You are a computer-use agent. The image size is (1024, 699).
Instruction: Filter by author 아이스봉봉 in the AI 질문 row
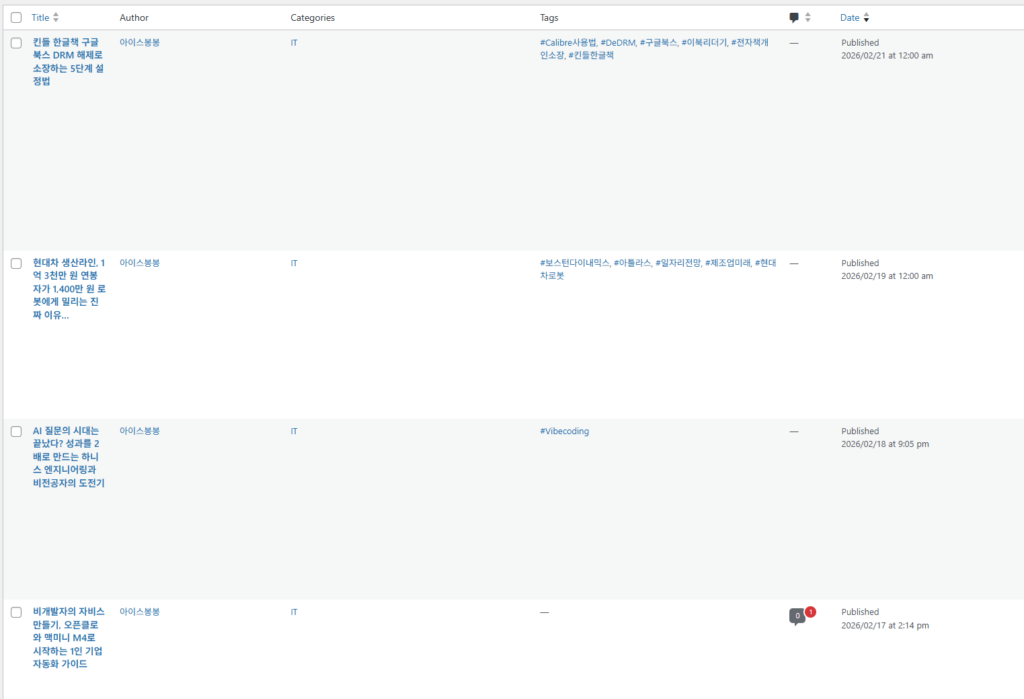click(140, 431)
